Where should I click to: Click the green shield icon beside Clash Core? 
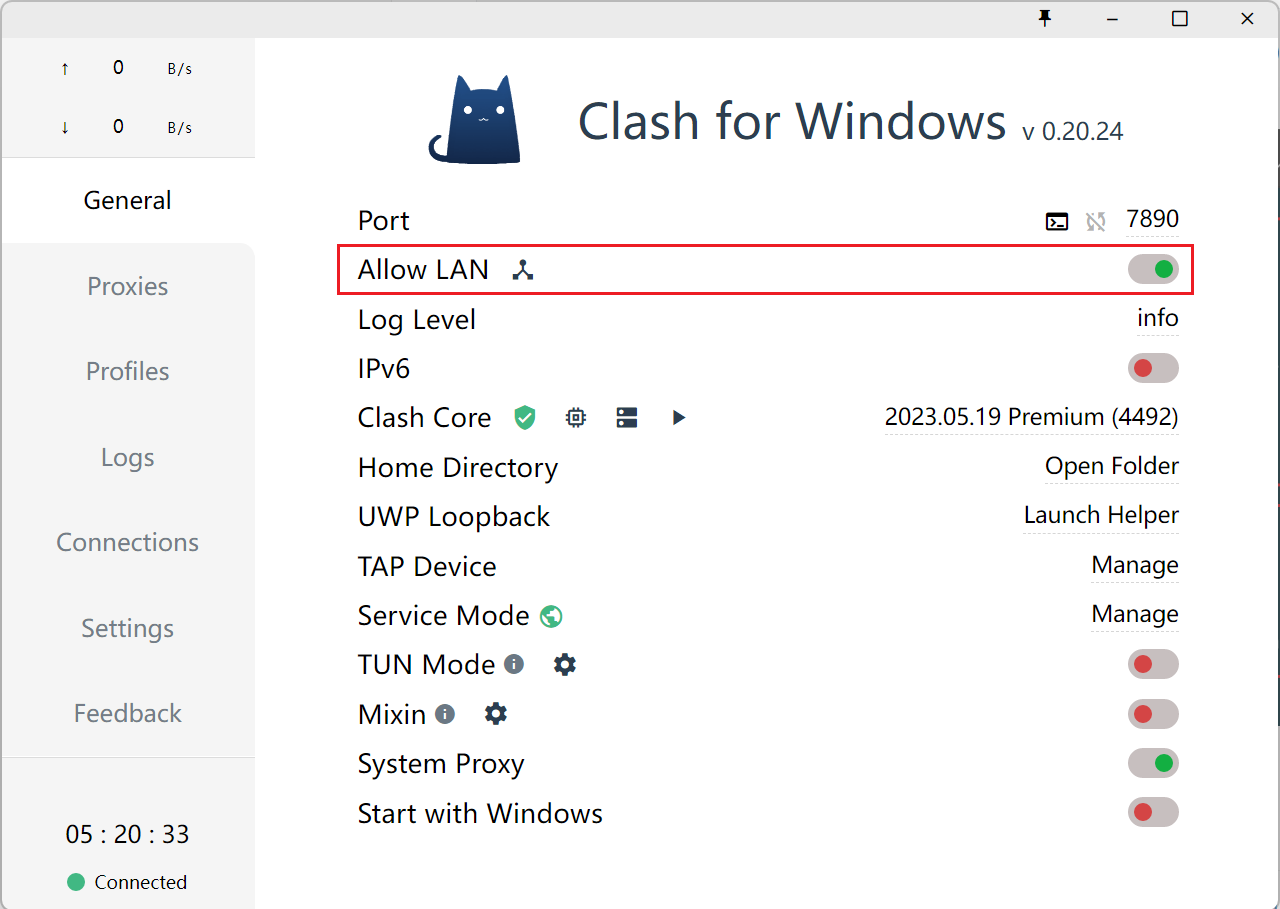525,418
